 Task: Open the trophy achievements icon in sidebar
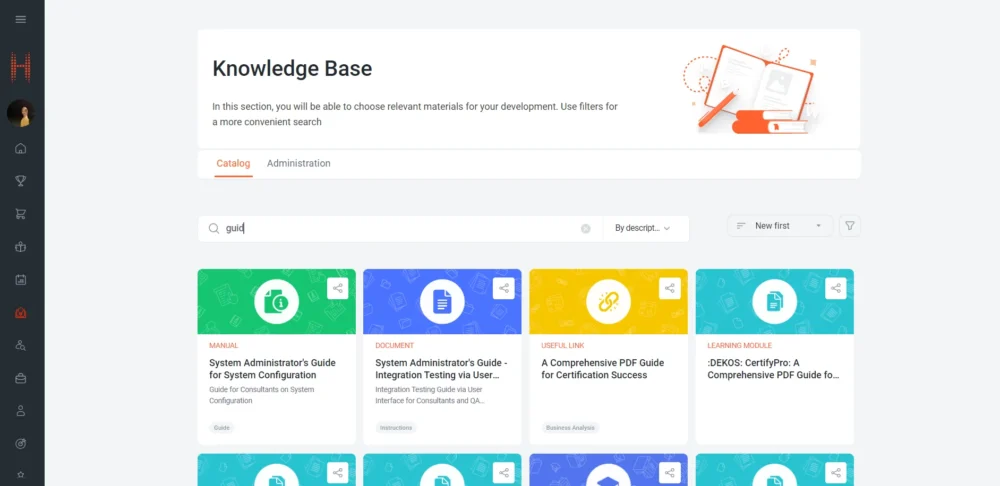point(21,181)
